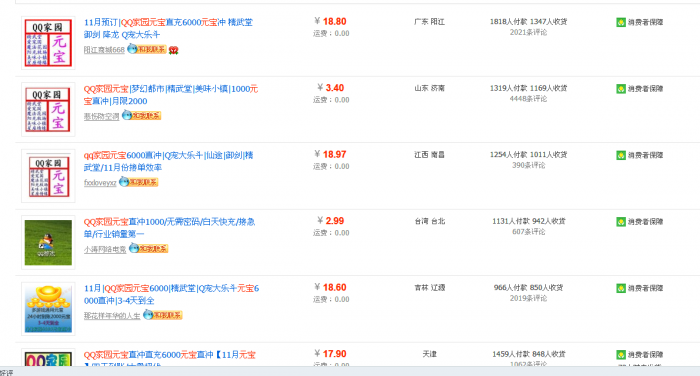Visit seller shop in the ¥3.40 listing
This screenshot has height=376, width=700.
(x=101, y=117)
